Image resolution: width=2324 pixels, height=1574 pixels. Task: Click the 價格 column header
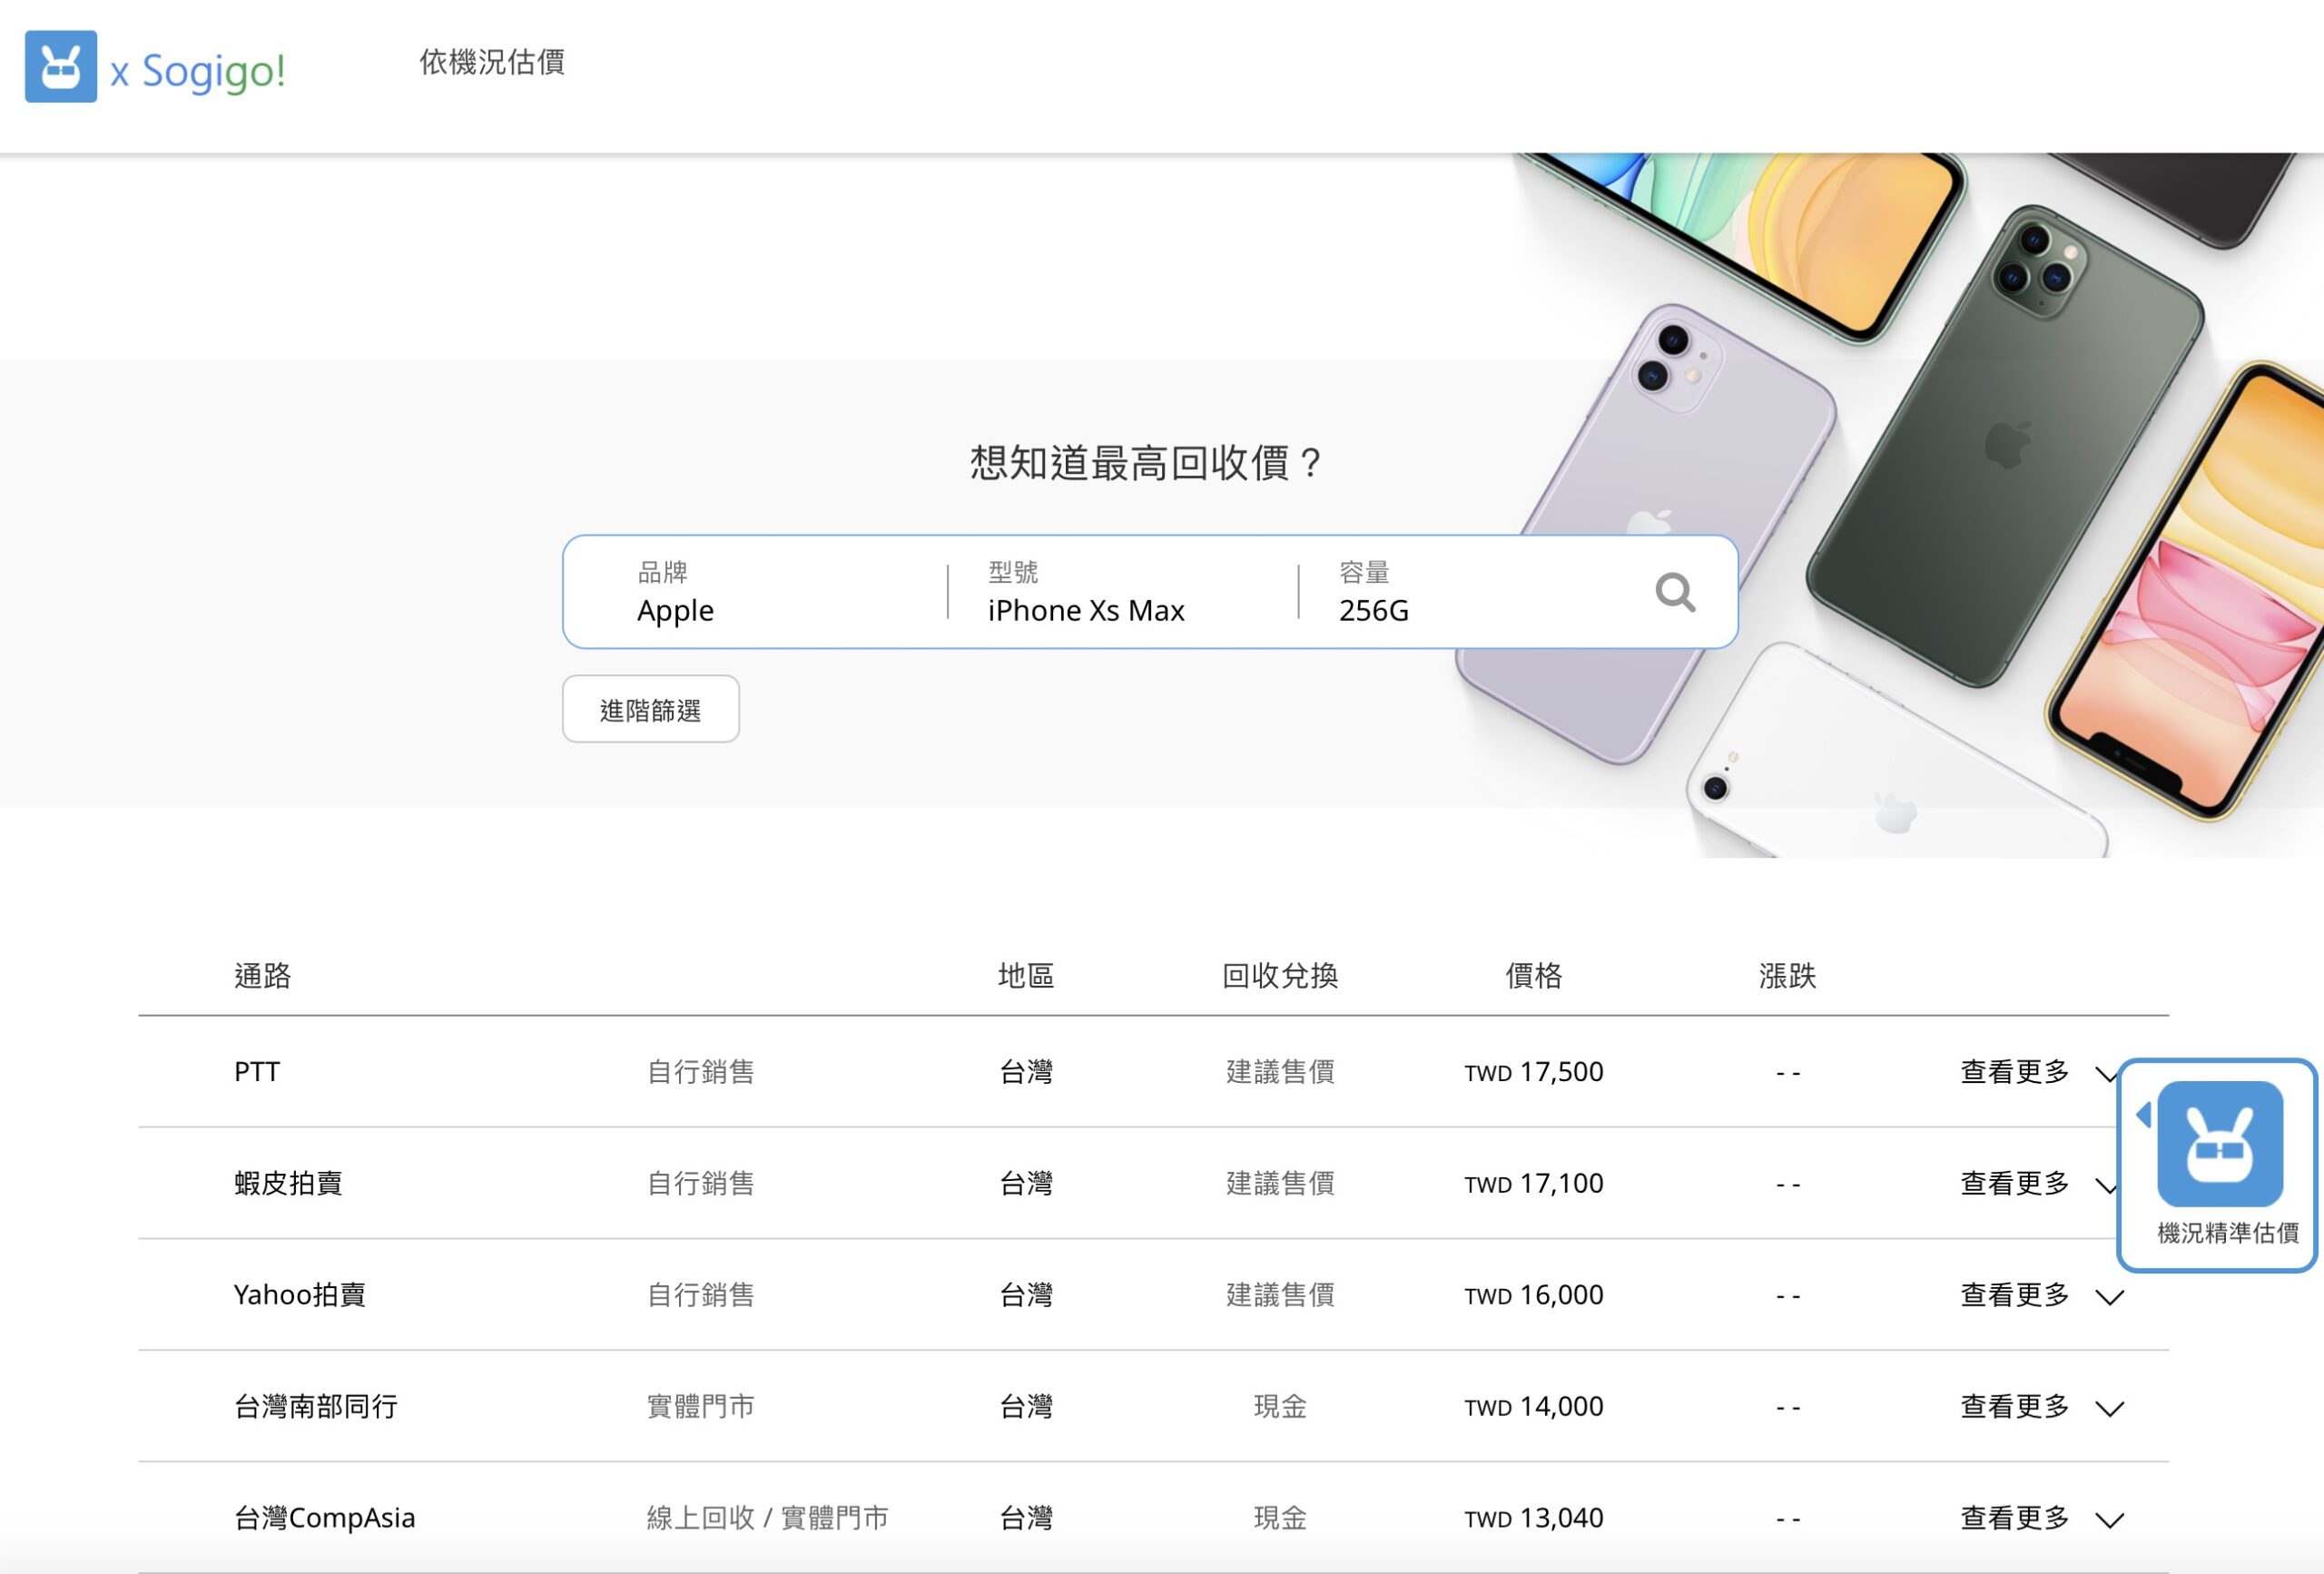pyautogui.click(x=1534, y=975)
